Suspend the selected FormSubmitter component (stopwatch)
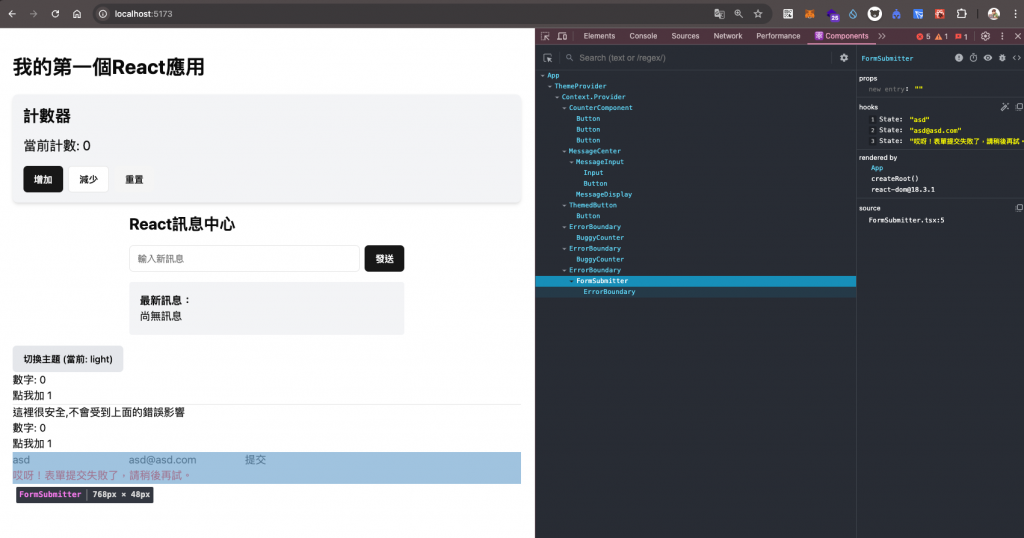This screenshot has width=1024, height=538. (973, 58)
